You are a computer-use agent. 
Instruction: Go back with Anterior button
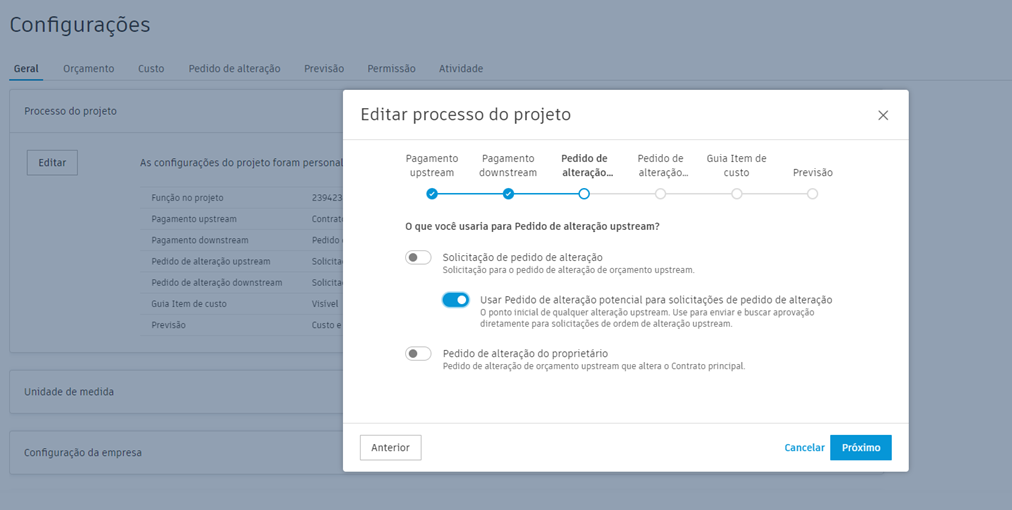(x=390, y=447)
